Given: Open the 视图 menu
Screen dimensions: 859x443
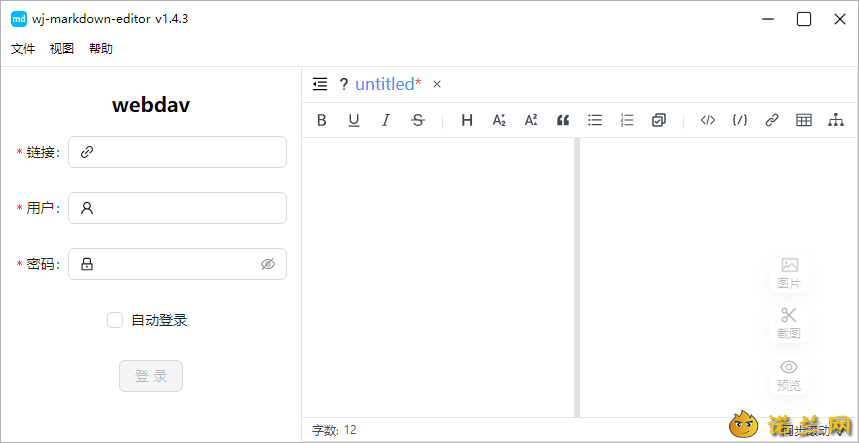Looking at the screenshot, I should pyautogui.click(x=62, y=49).
